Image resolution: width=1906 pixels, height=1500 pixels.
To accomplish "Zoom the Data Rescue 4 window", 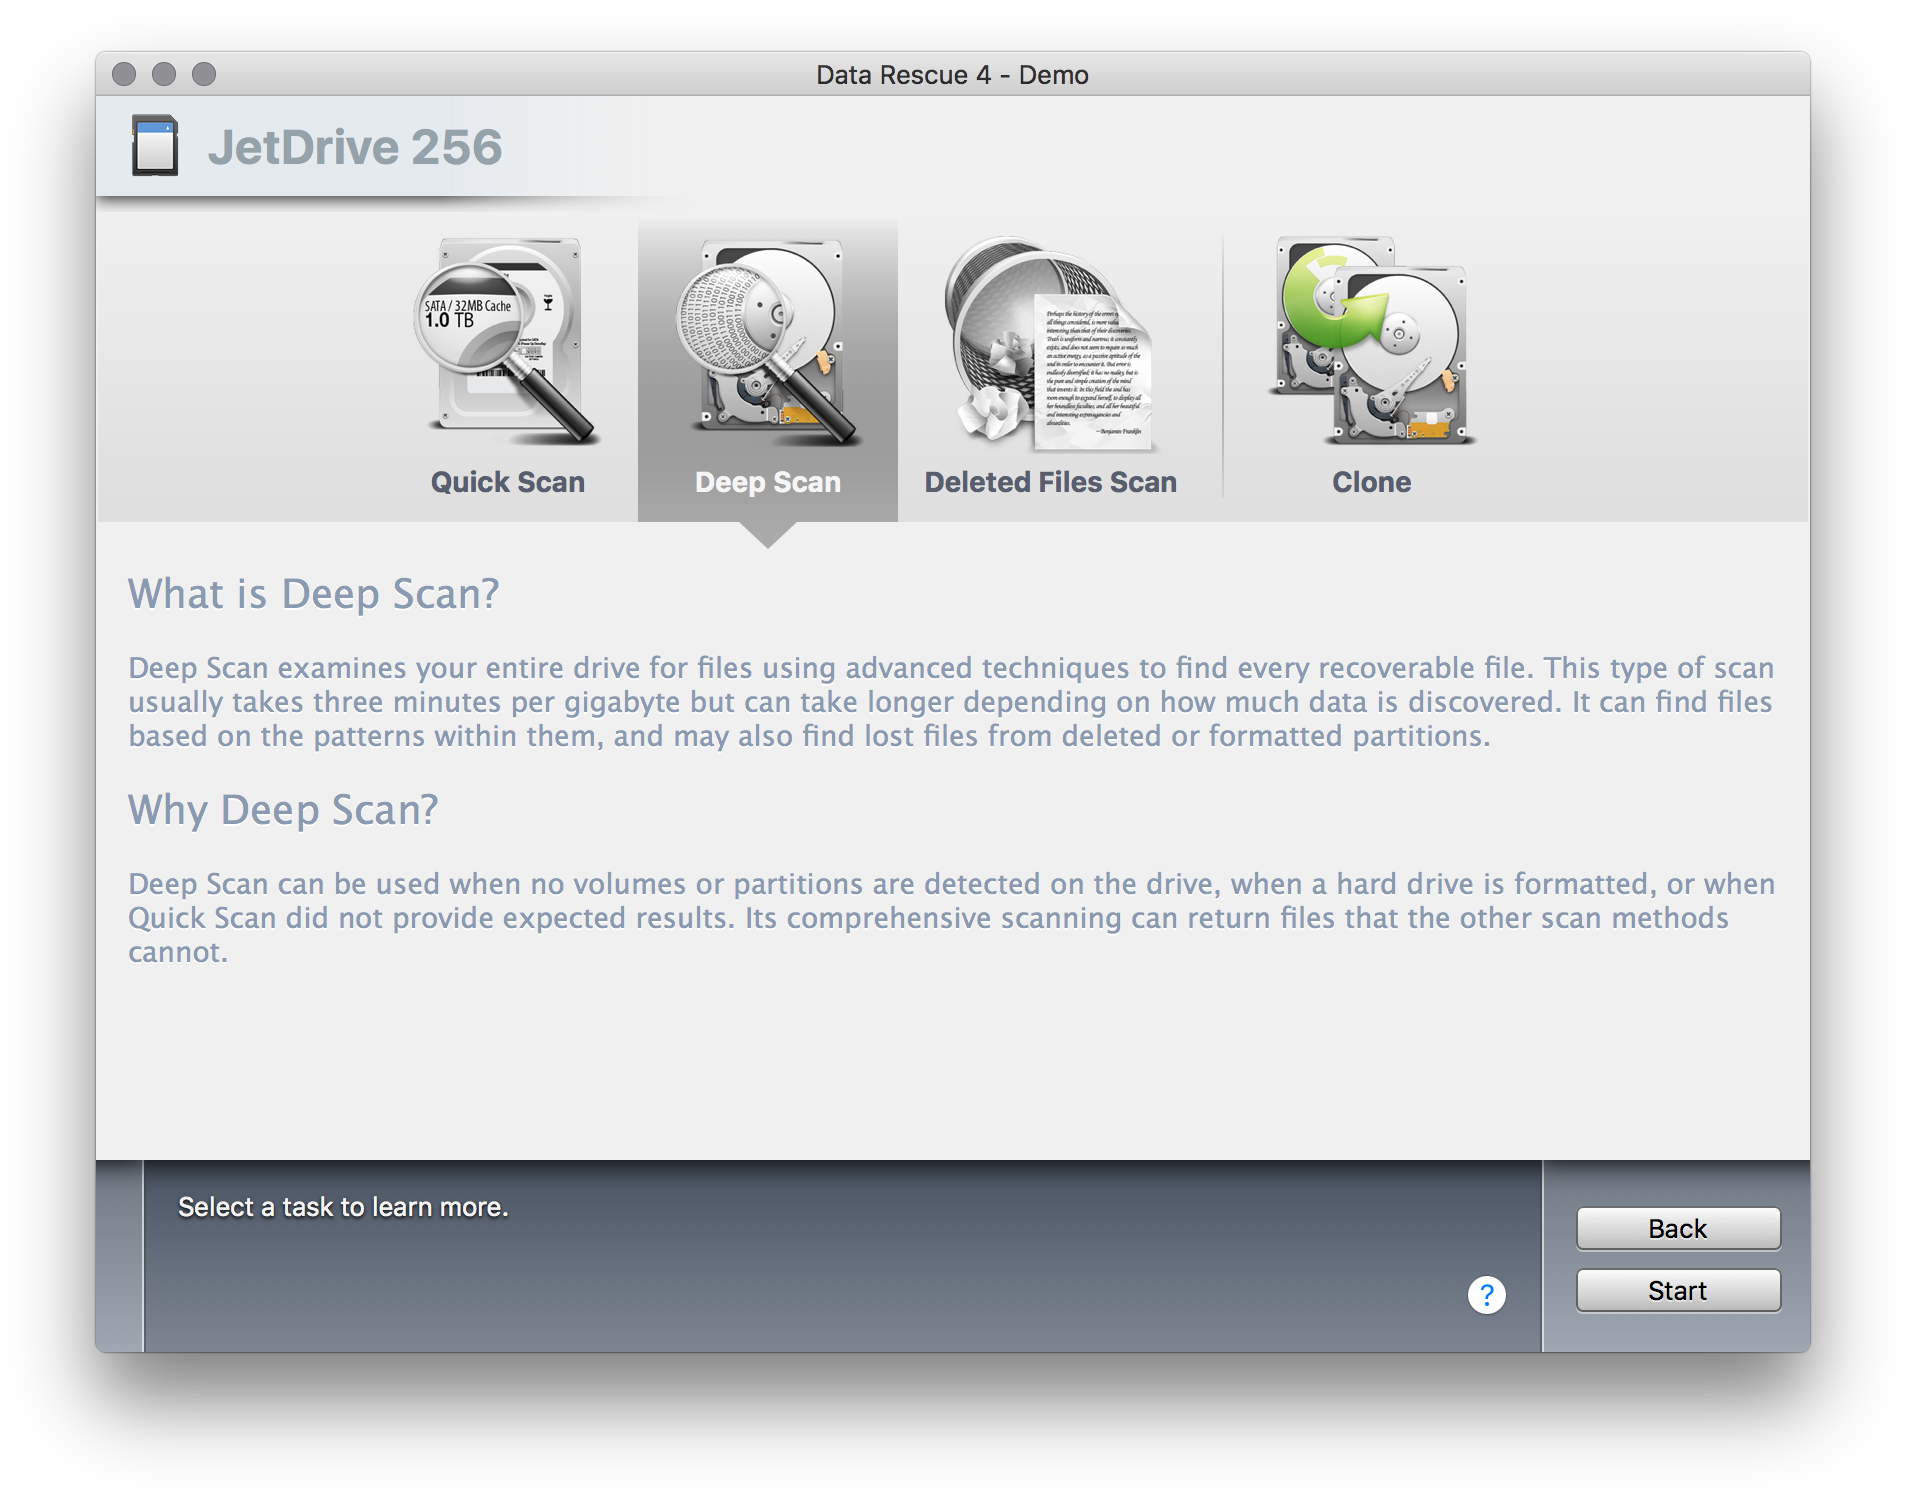I will (204, 74).
